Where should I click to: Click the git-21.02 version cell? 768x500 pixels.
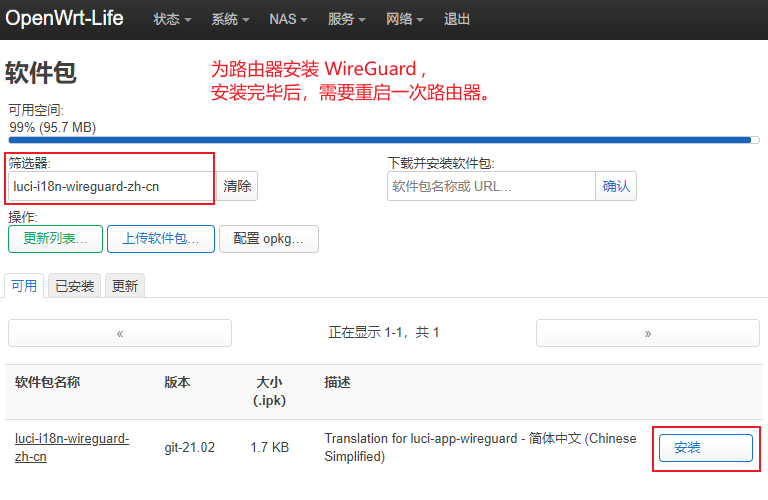tap(190, 447)
